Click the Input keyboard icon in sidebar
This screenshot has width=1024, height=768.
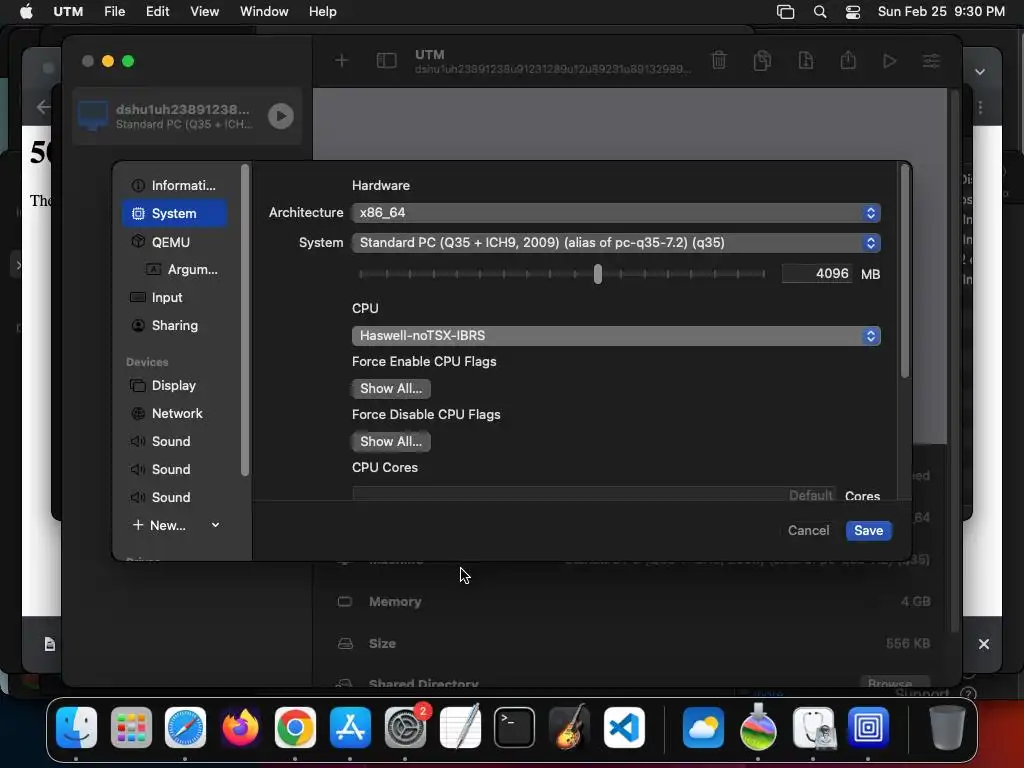coord(138,297)
